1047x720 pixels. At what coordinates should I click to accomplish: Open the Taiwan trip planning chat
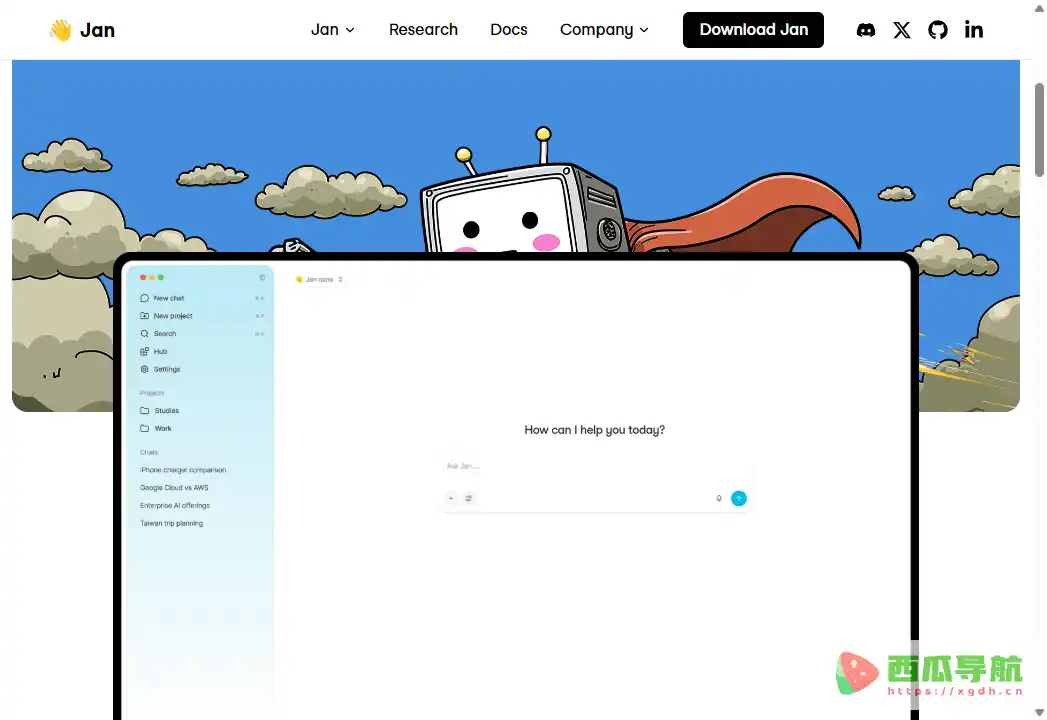point(172,524)
